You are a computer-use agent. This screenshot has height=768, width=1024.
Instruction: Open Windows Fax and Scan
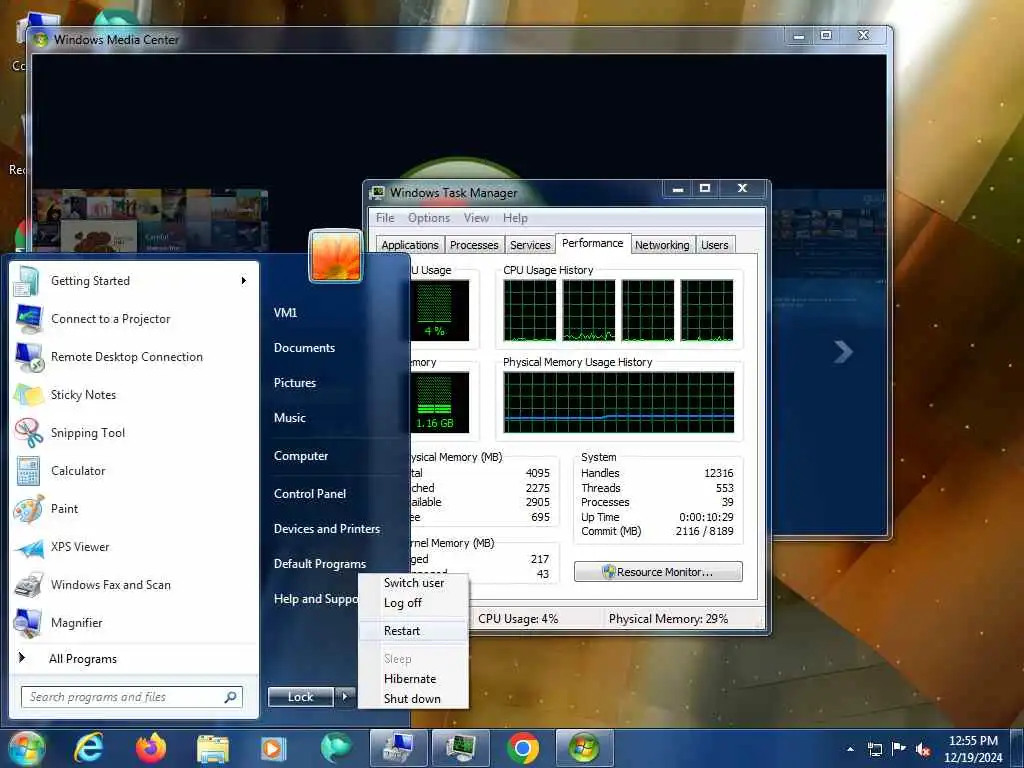[x=133, y=584]
